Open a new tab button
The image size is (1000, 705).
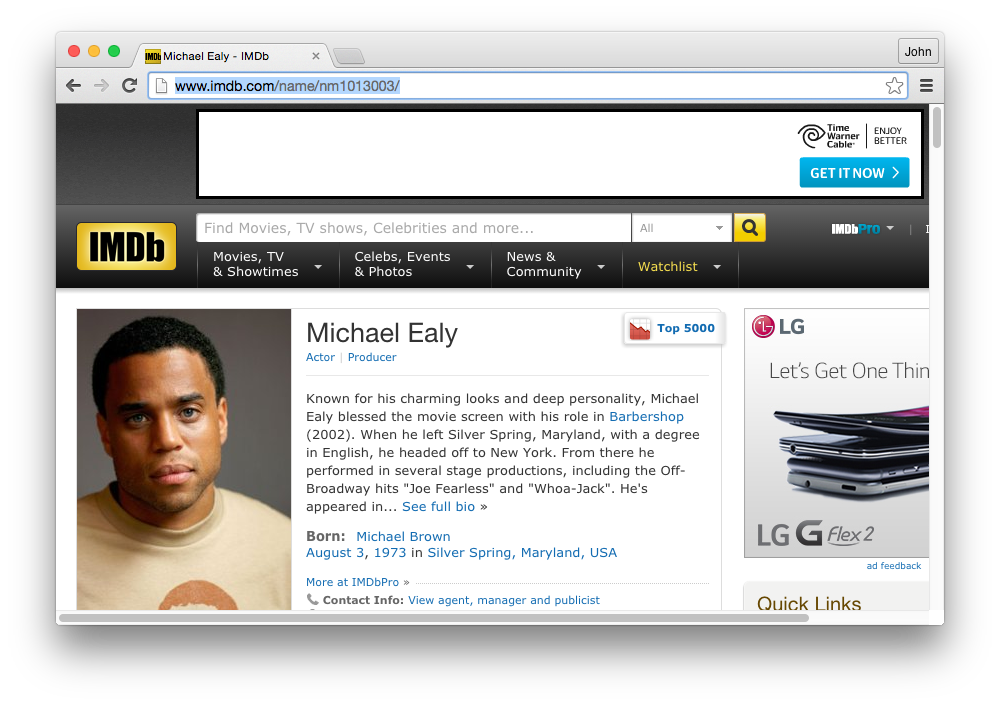pos(349,56)
